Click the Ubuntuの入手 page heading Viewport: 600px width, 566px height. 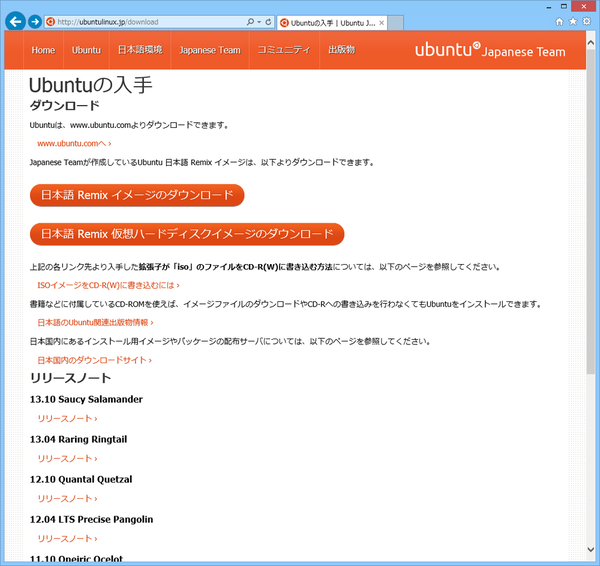(x=91, y=85)
